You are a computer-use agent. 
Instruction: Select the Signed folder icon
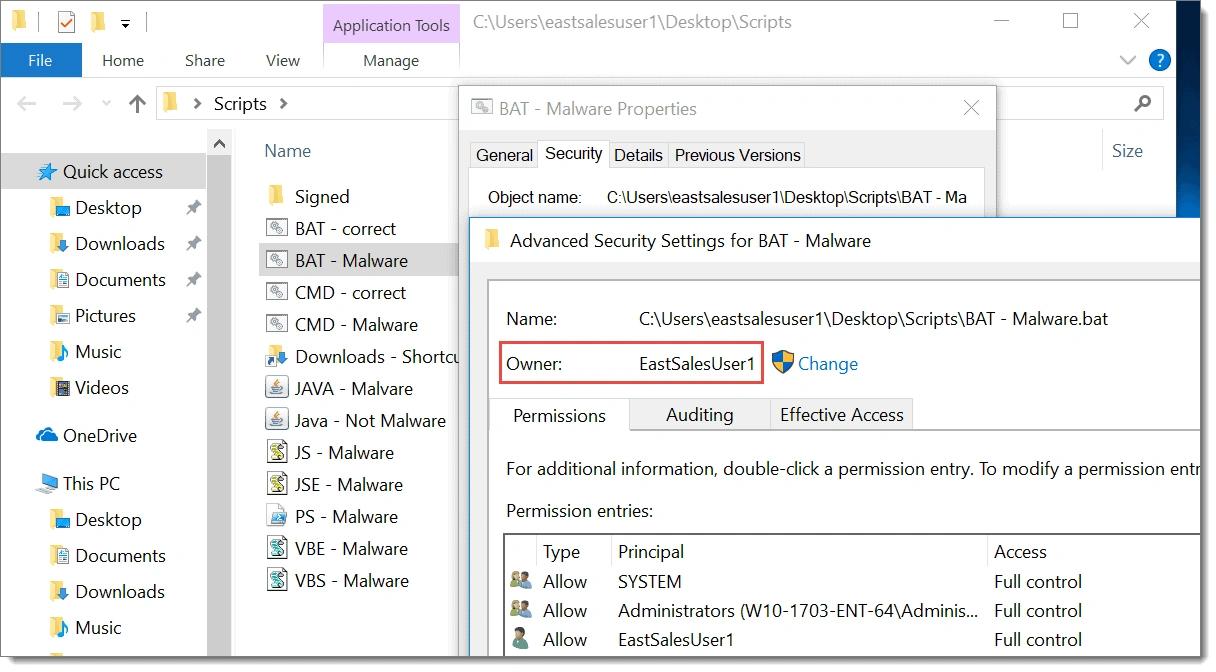(x=277, y=195)
